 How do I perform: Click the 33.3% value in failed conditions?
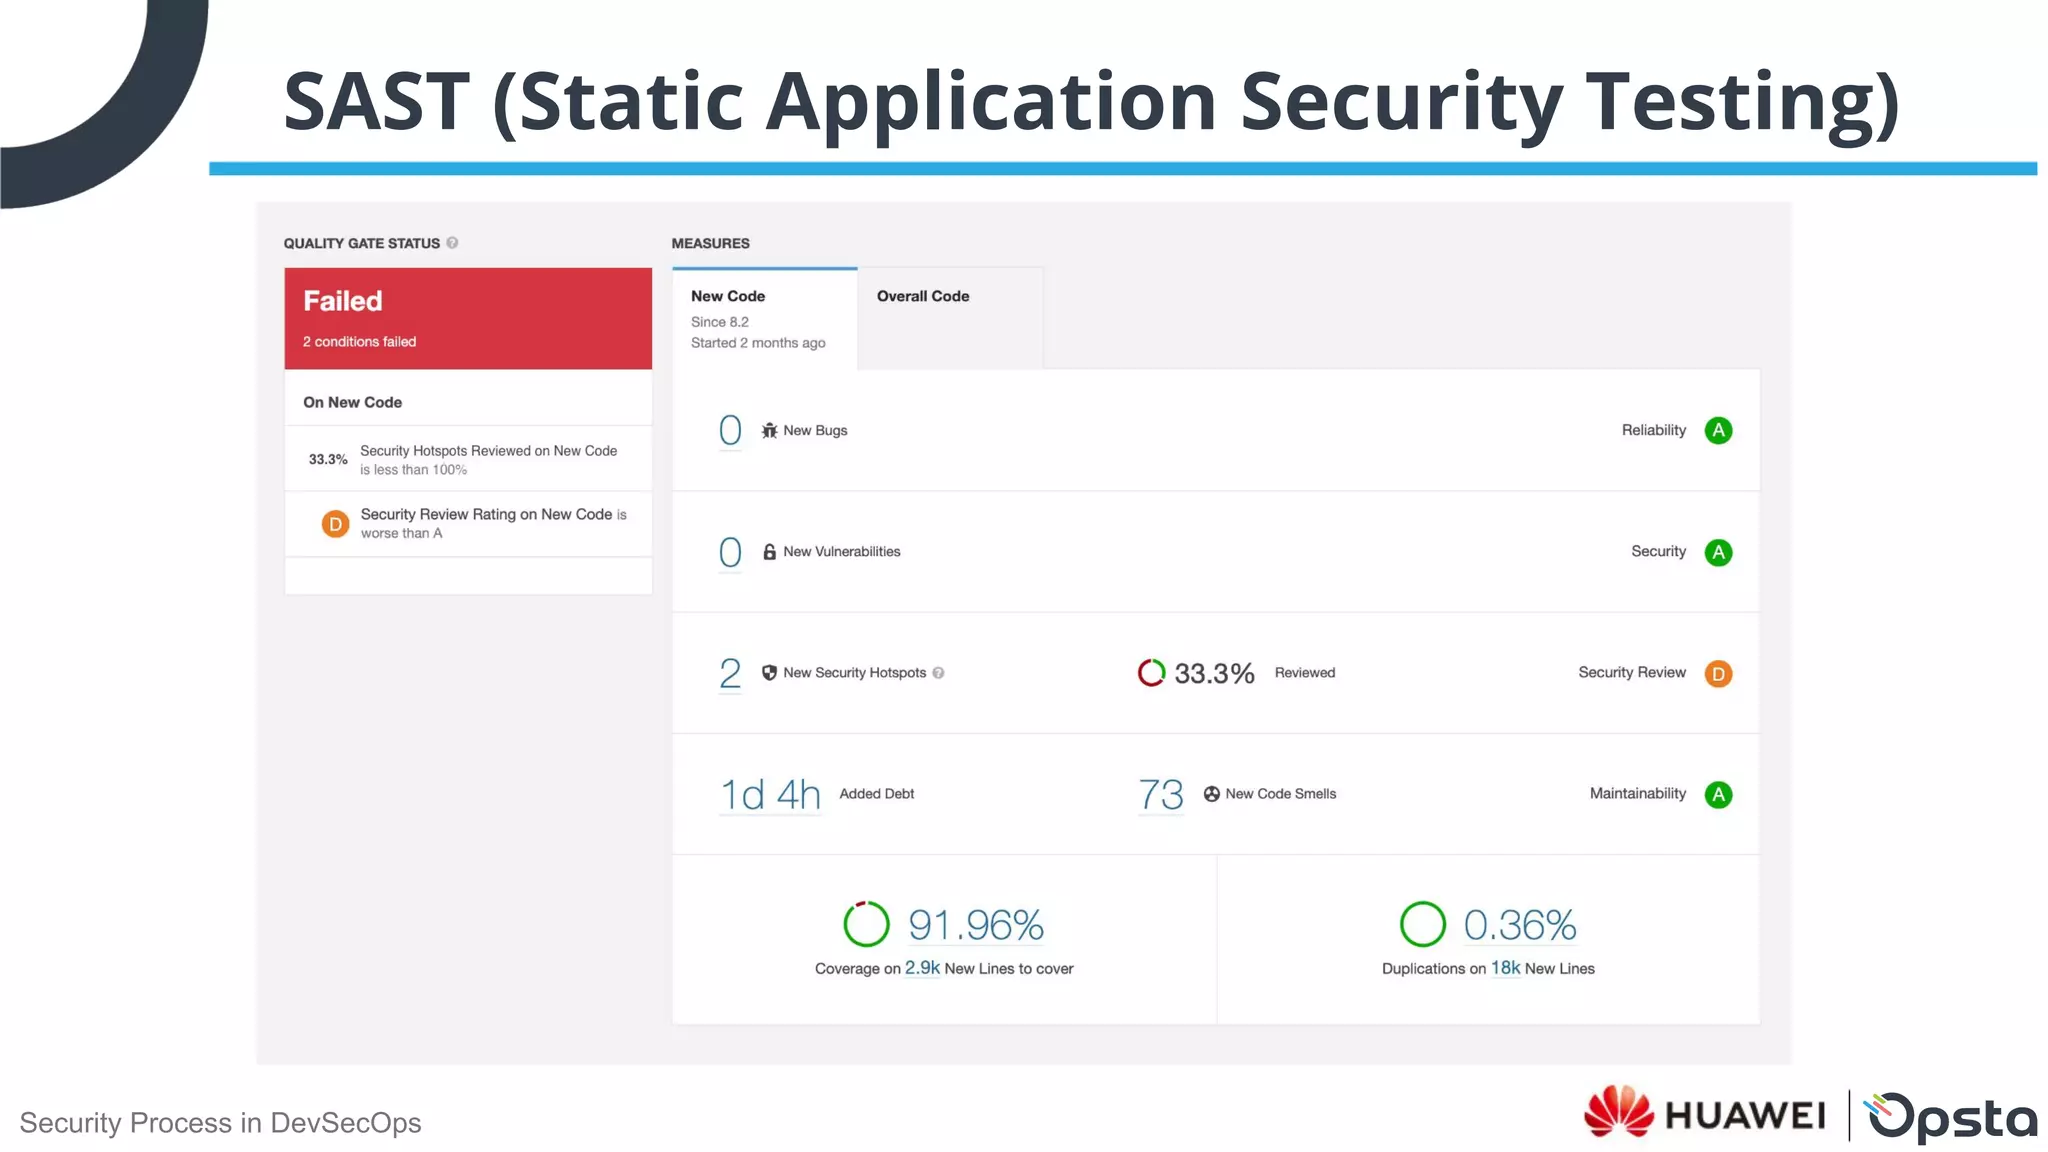tap(328, 459)
